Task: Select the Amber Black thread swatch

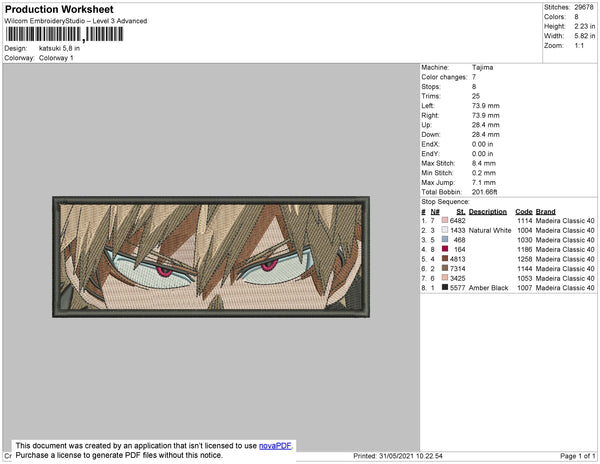Action: pos(445,287)
